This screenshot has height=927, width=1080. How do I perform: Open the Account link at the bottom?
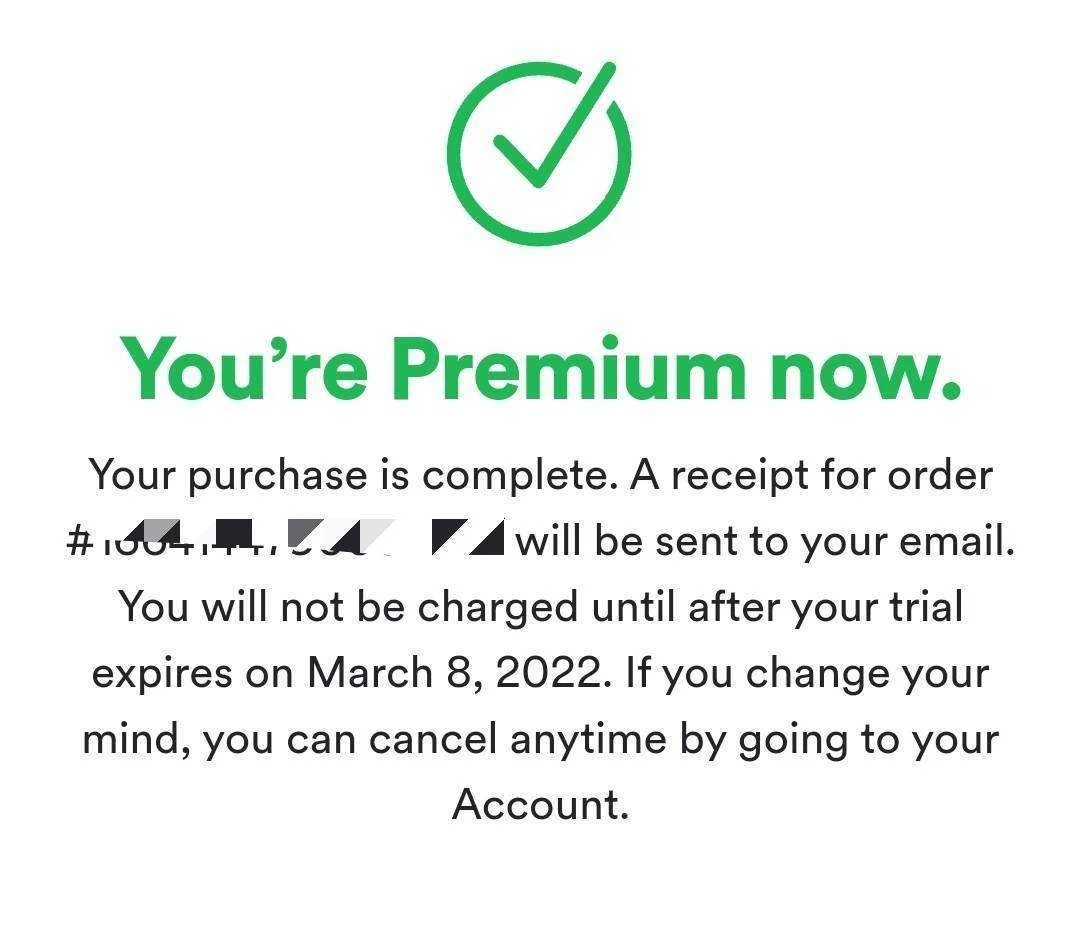click(541, 804)
